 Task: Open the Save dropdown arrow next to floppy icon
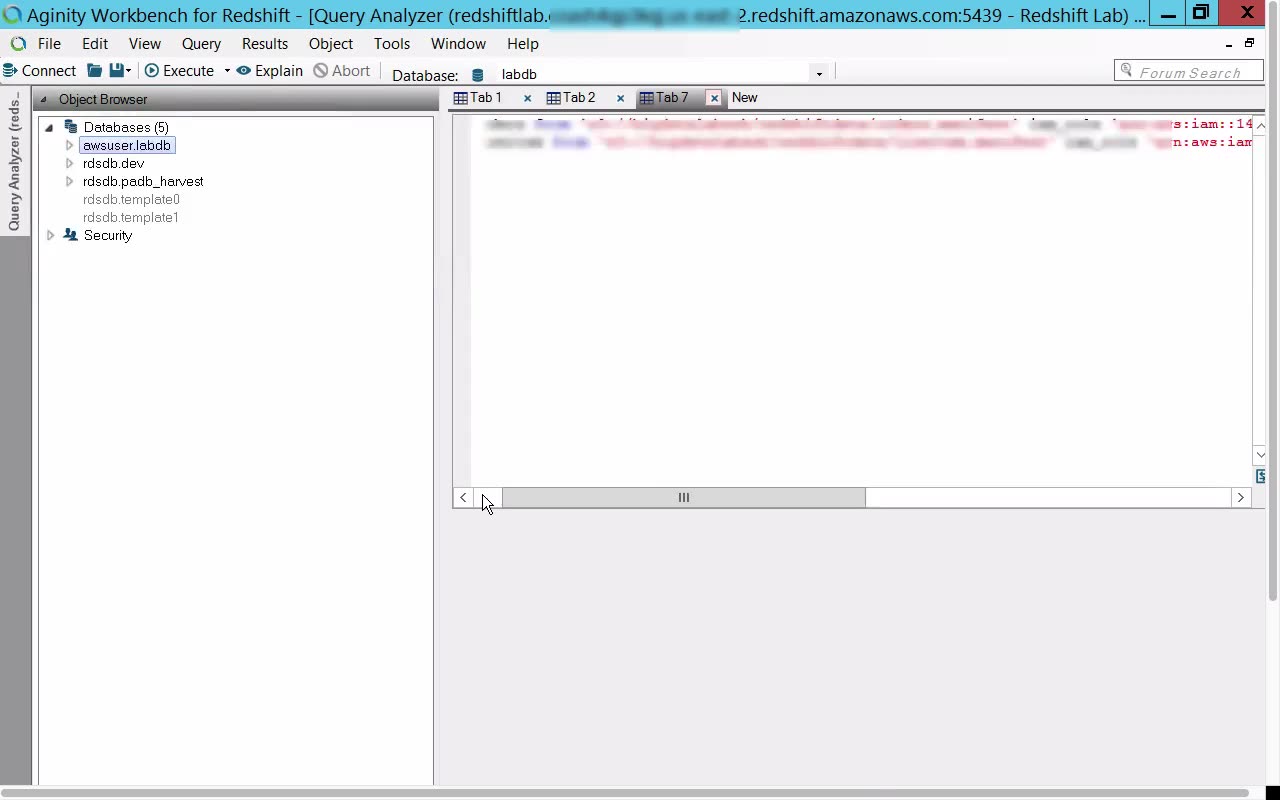pos(129,71)
